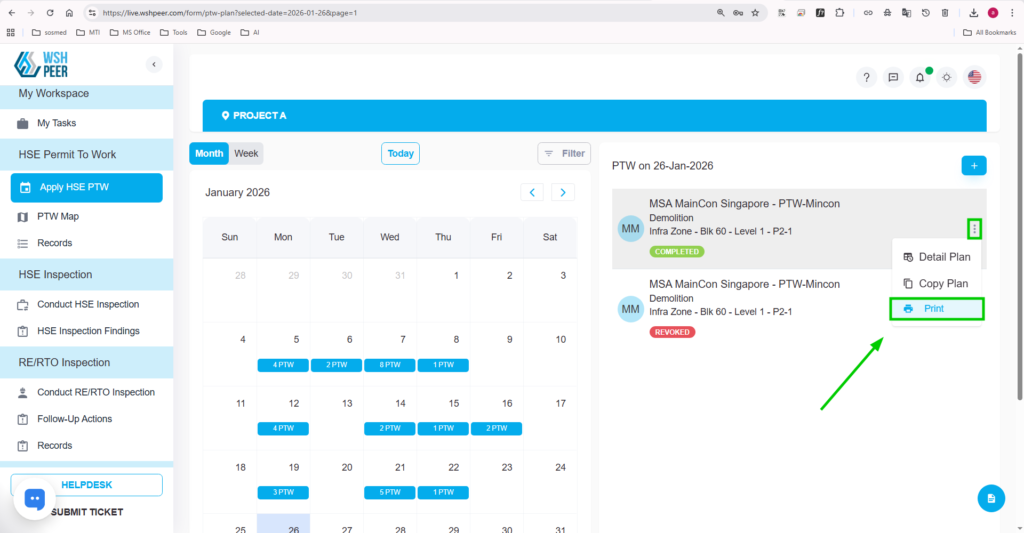Open Detail Plan from the menu
Screen dimensions: 1024x533
click(936, 257)
